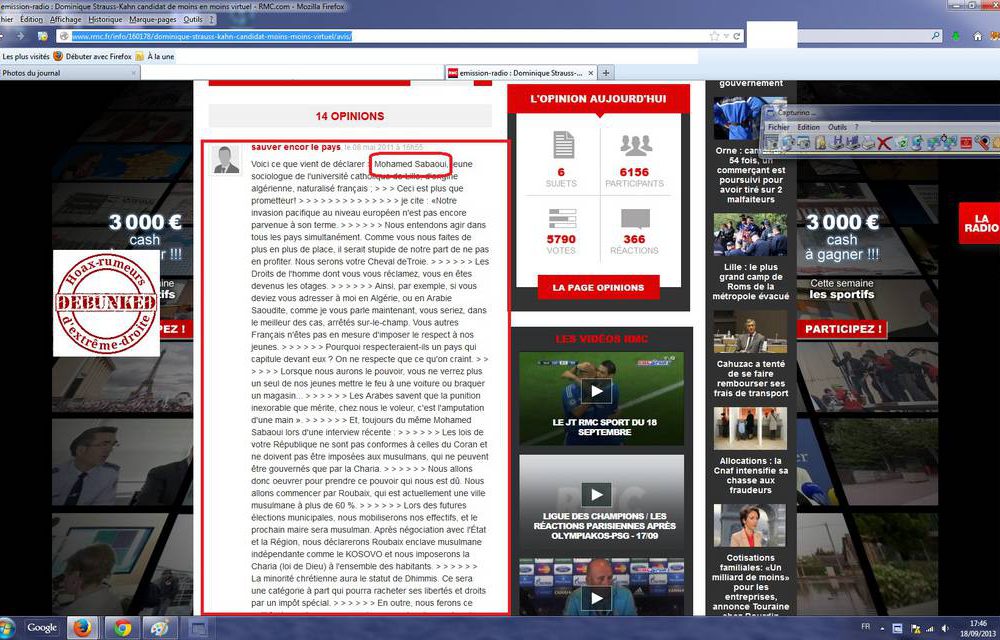Click the Allocations Cnaf news thumbnail

[750, 428]
